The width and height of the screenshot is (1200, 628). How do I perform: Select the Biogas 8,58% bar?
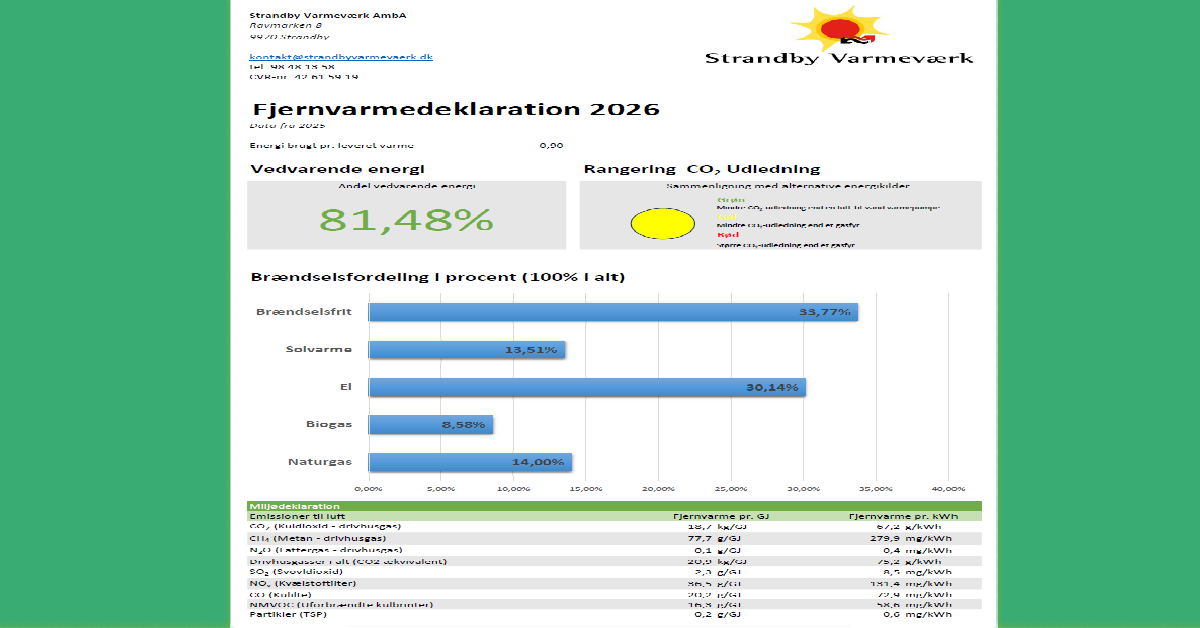point(430,425)
